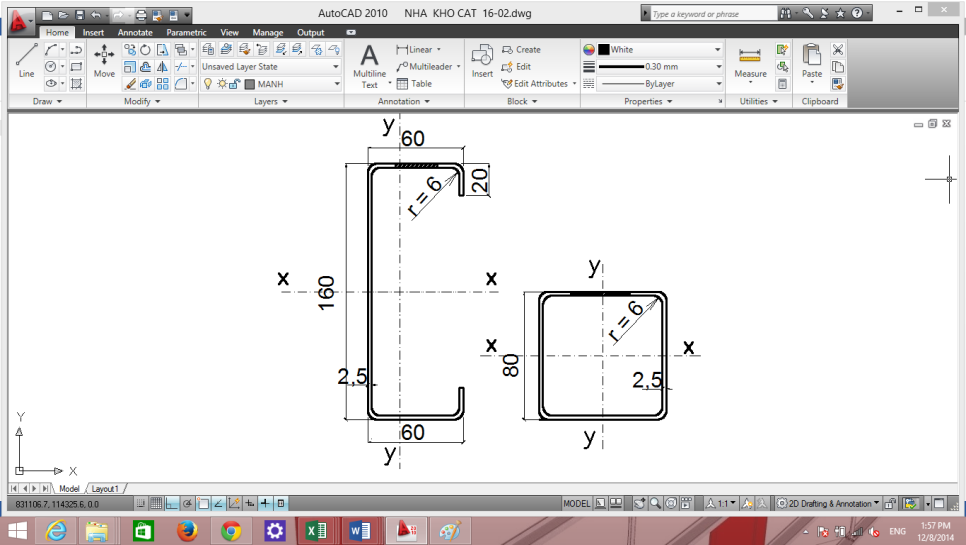Open the Manage ribbon tab
Screen dimensions: 966x545
click(267, 33)
